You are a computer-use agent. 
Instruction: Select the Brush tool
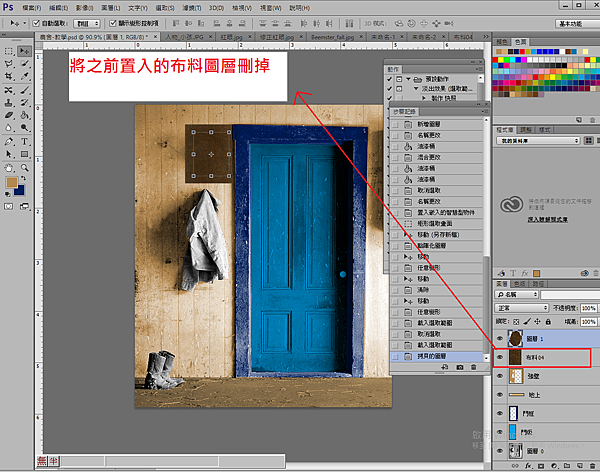pos(24,90)
